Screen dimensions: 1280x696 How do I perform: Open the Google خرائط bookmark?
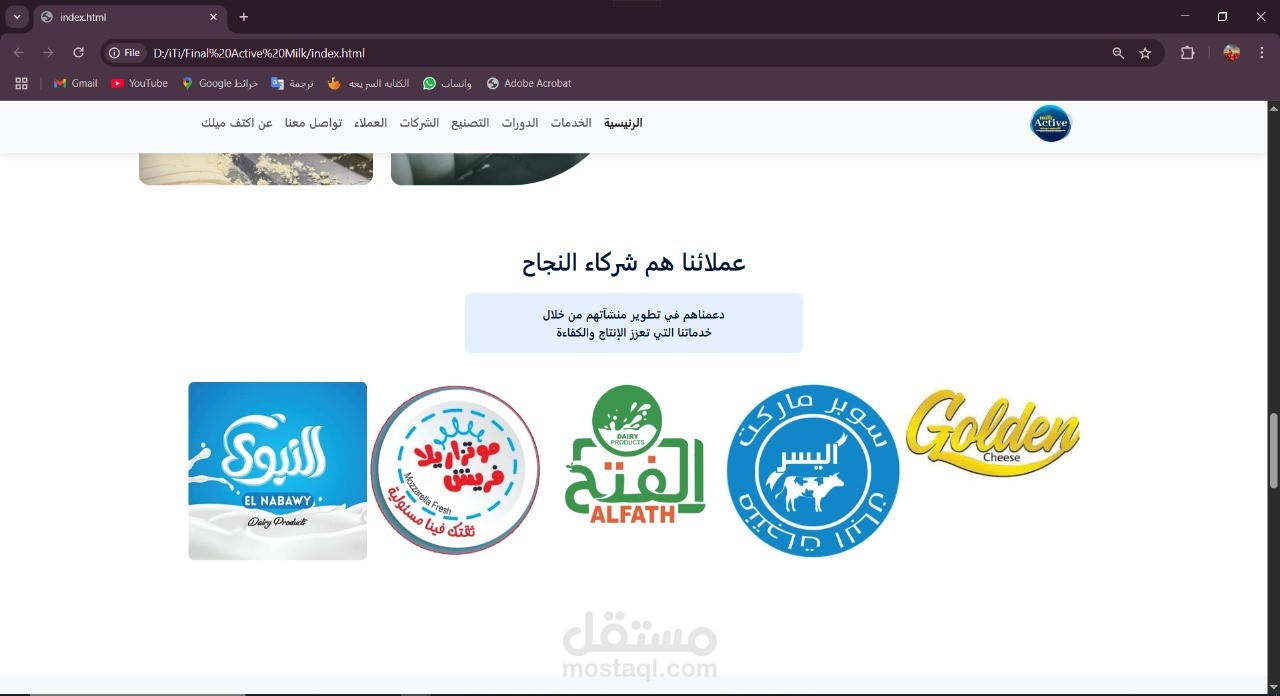219,84
